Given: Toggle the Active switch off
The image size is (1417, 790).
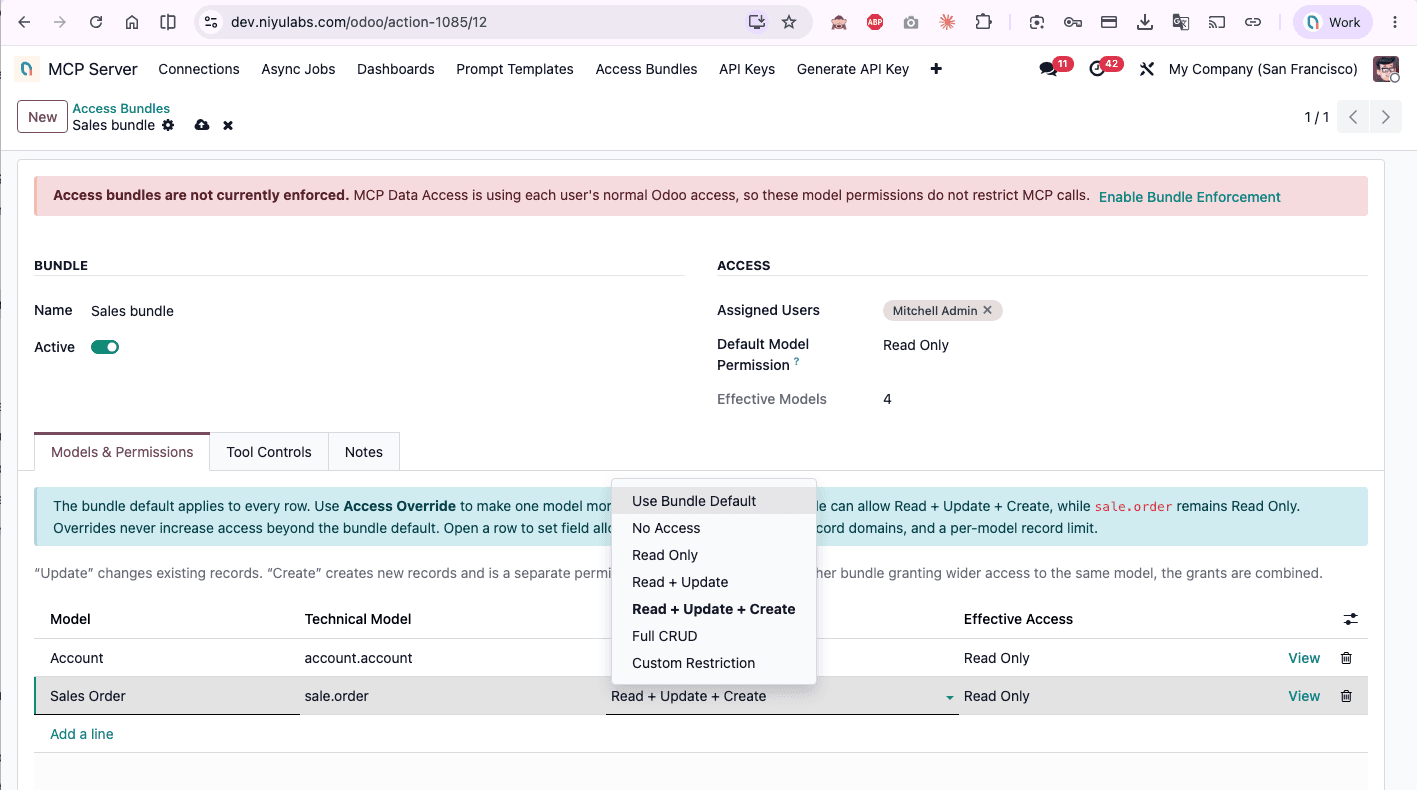Looking at the screenshot, I should coord(105,347).
